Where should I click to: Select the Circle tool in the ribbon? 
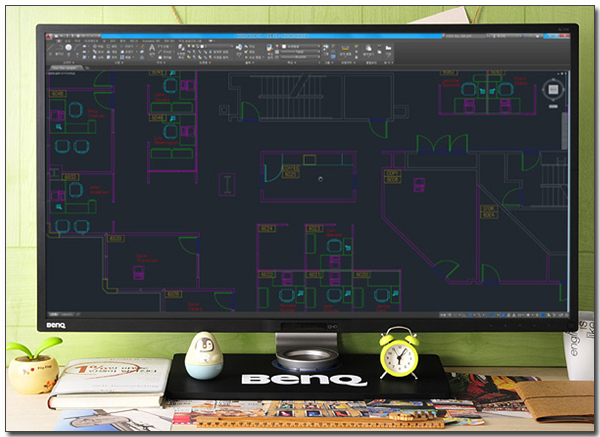68,48
